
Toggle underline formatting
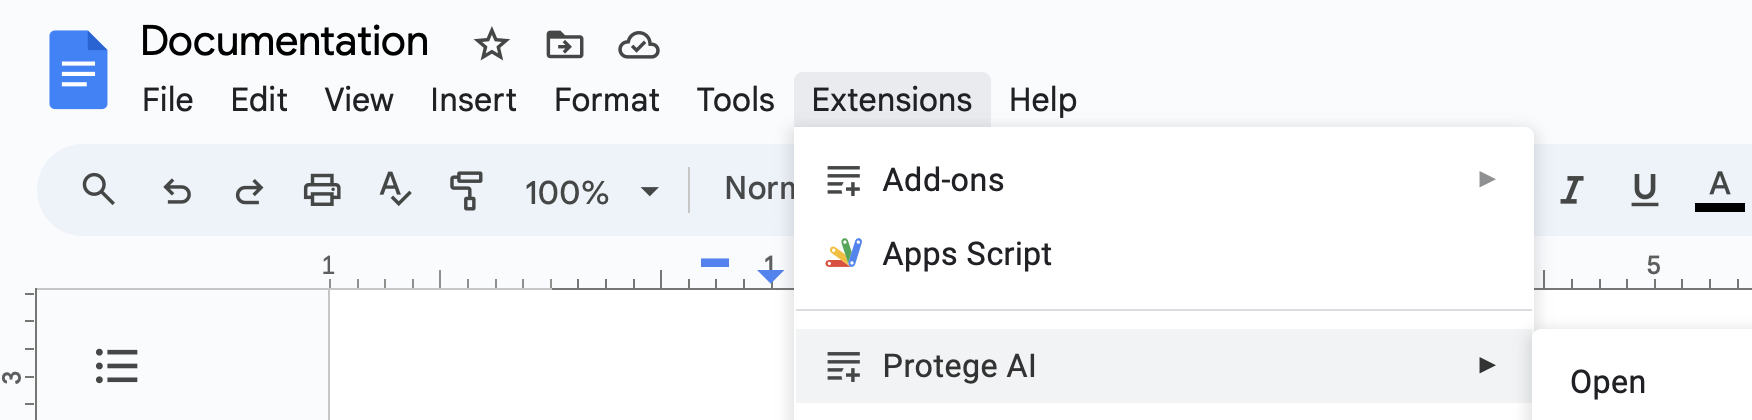click(1644, 190)
